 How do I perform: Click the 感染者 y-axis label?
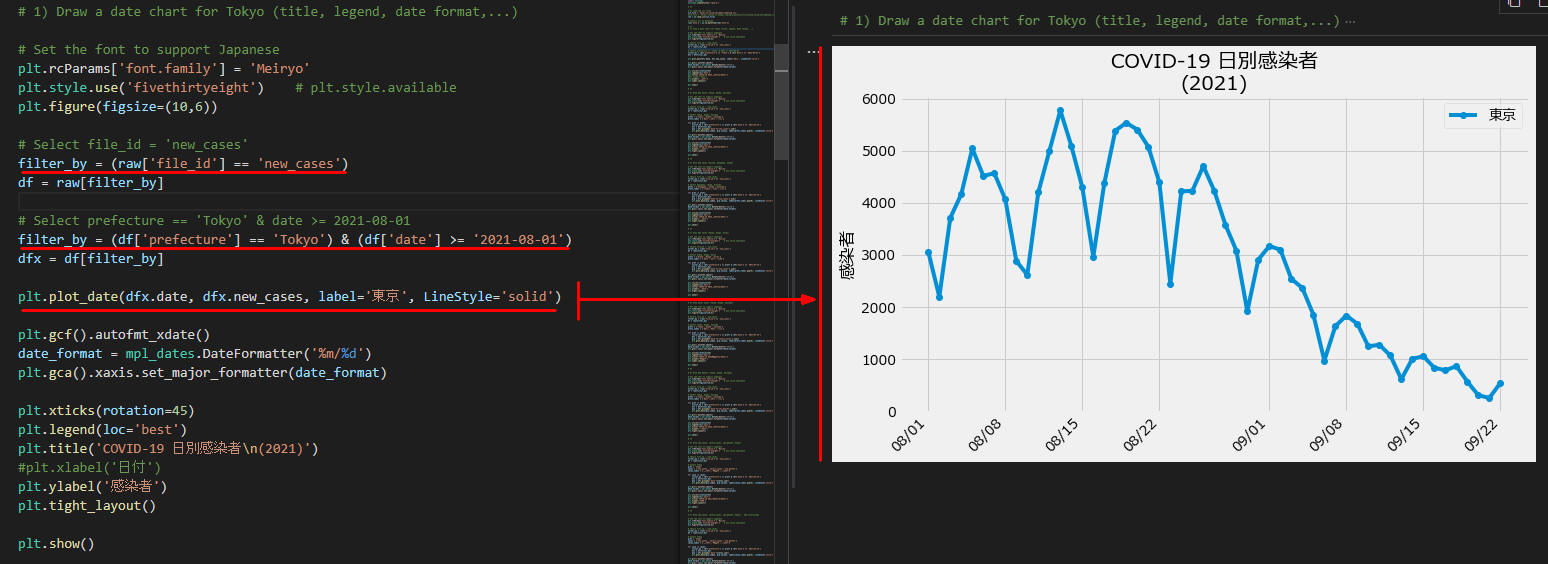point(847,255)
